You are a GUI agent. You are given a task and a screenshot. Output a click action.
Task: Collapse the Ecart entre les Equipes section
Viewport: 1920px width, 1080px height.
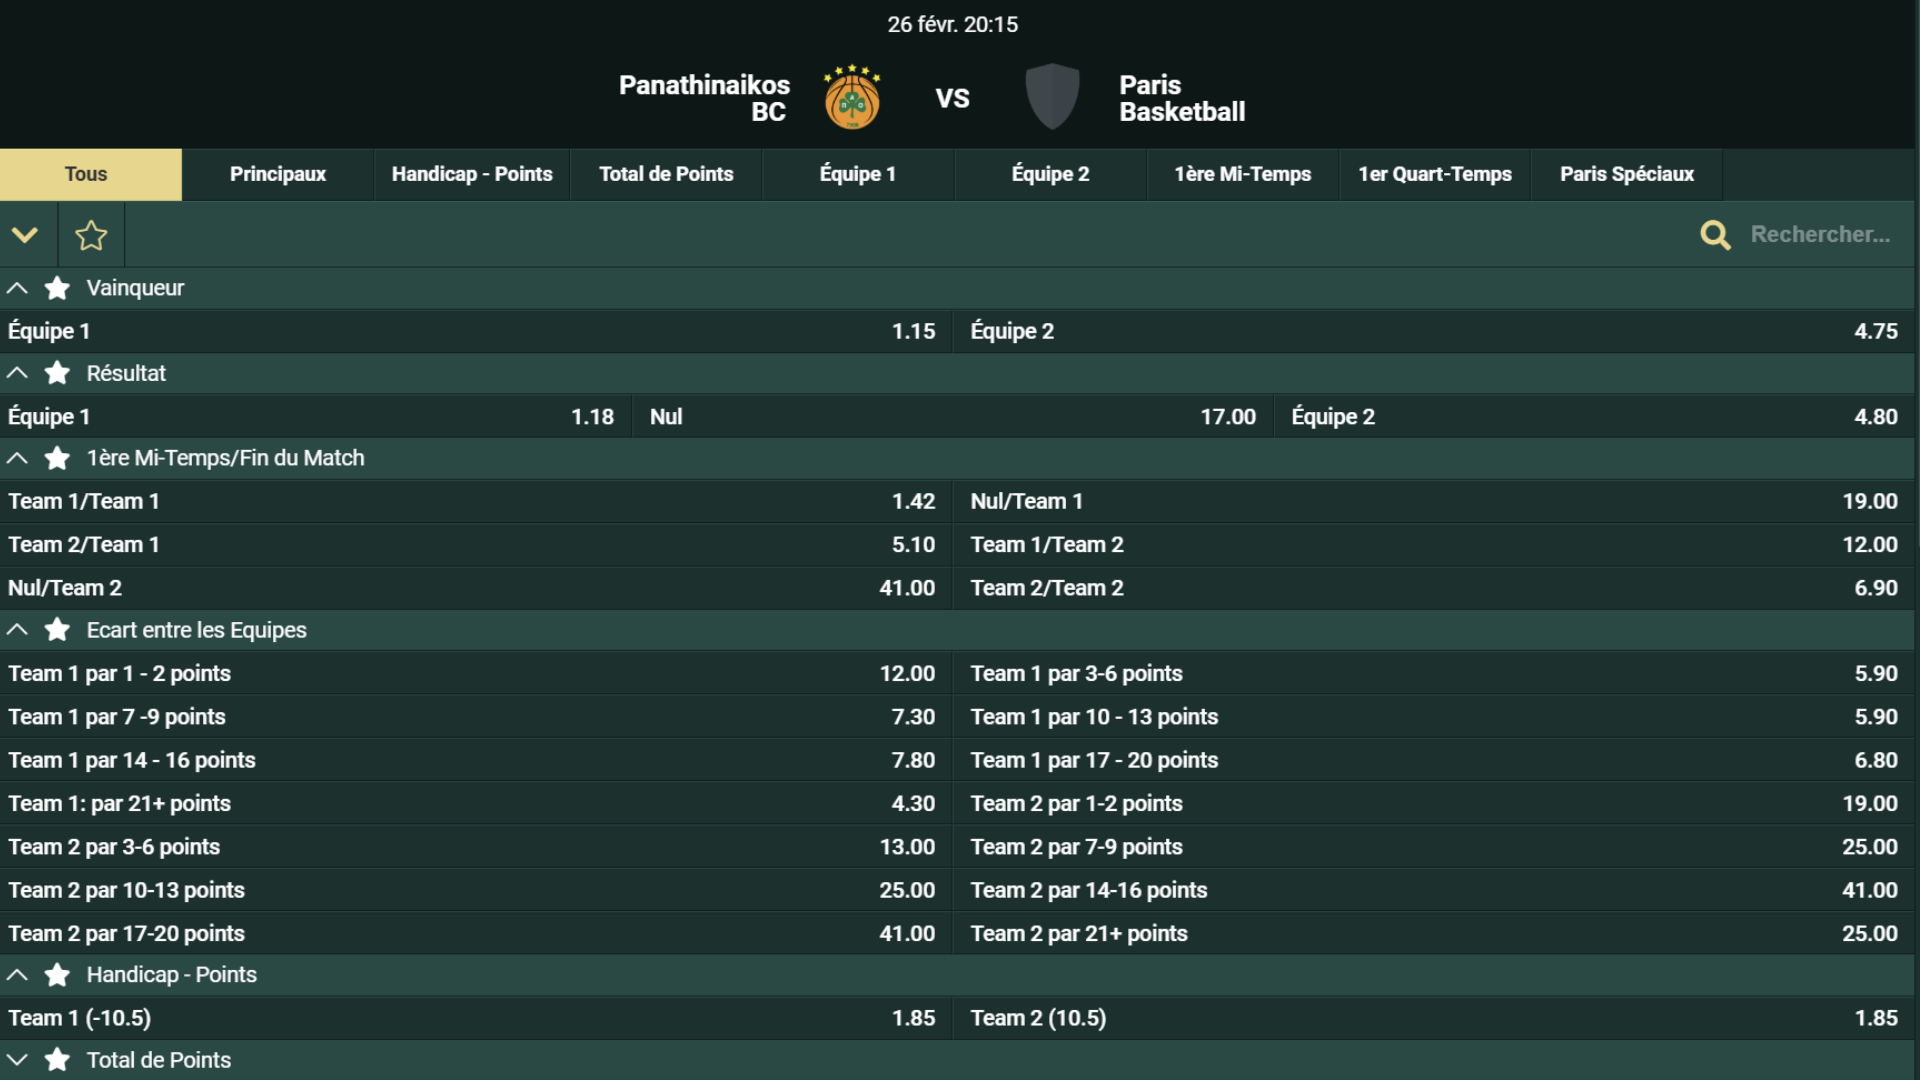[16, 630]
